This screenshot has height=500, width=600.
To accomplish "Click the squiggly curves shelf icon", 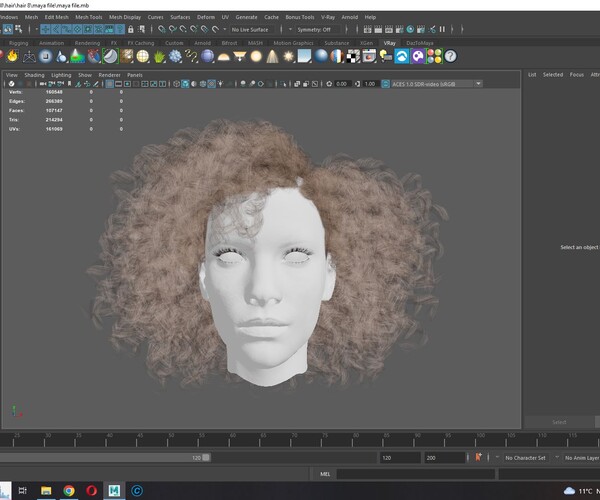I will tap(191, 57).
